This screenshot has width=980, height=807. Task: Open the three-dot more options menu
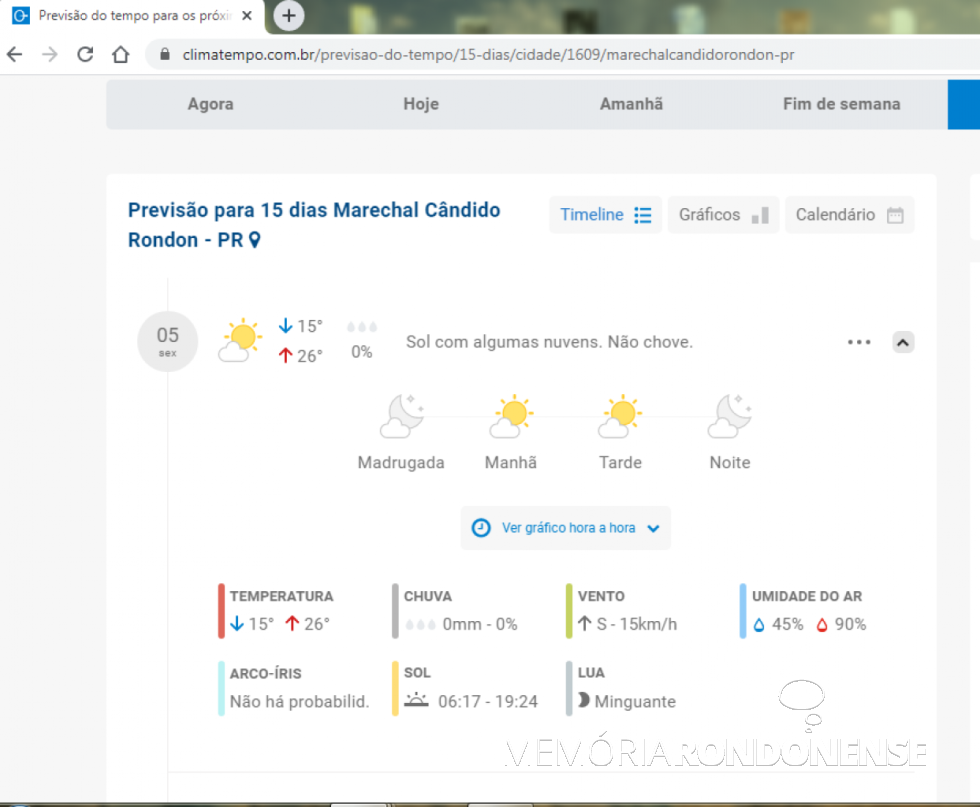pyautogui.click(x=859, y=342)
